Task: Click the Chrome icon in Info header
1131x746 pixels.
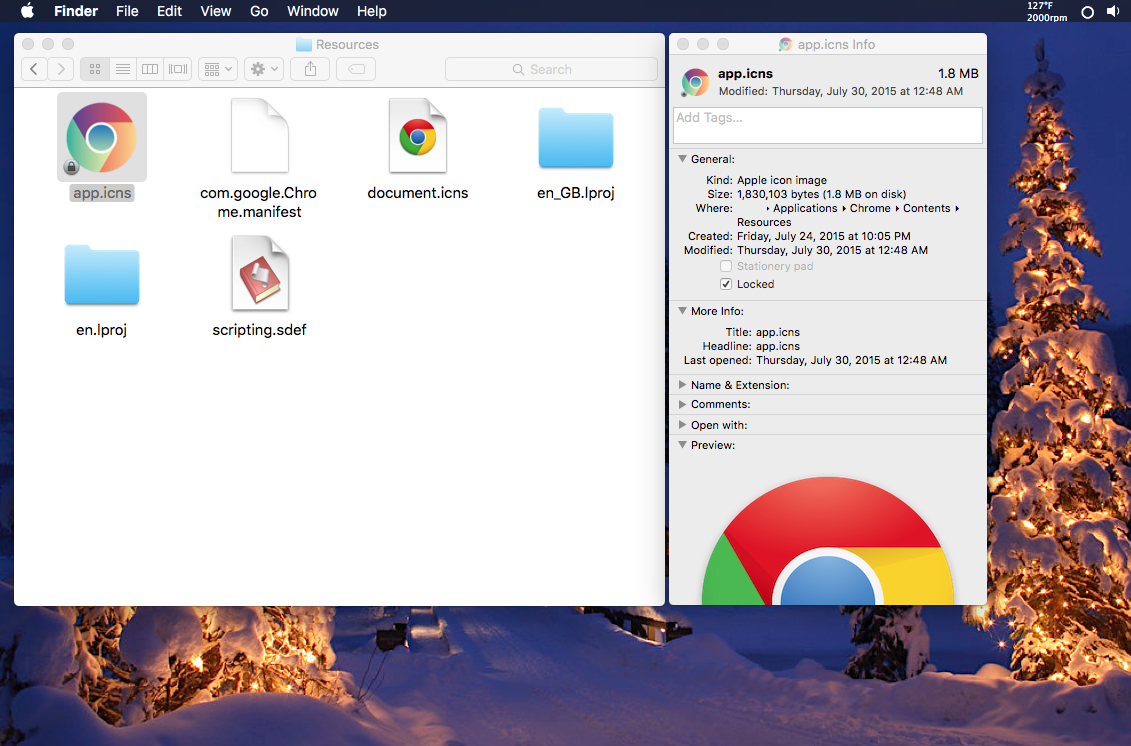Action: [695, 82]
